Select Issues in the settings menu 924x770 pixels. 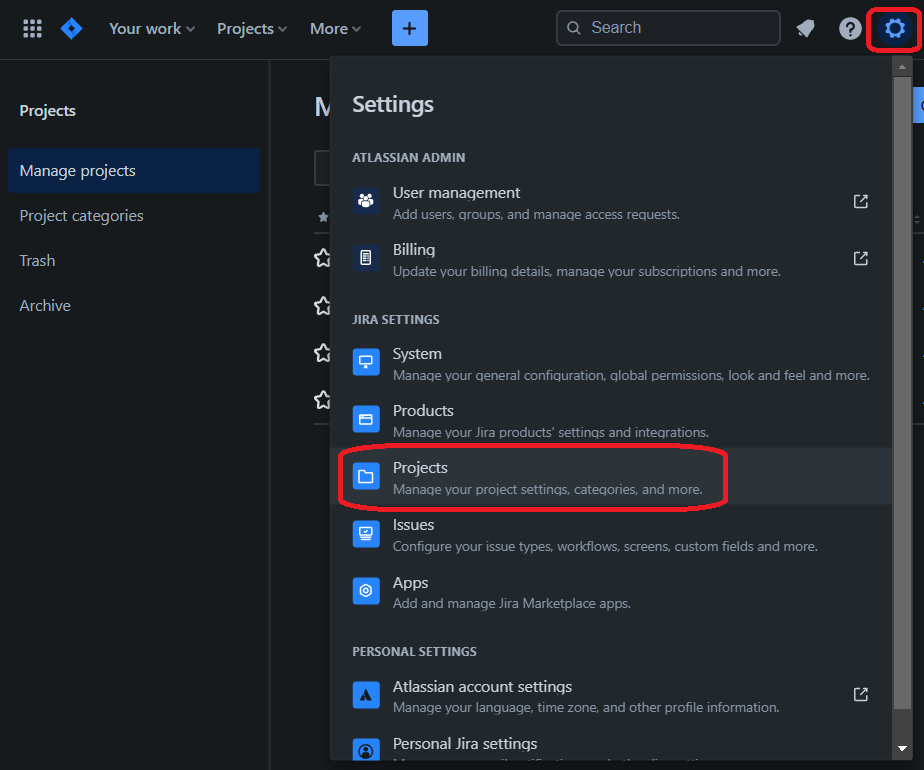413,525
